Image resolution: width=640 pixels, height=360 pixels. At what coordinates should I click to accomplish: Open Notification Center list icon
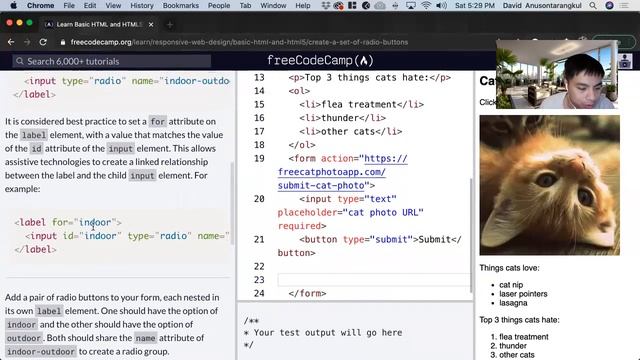pos(624,5)
